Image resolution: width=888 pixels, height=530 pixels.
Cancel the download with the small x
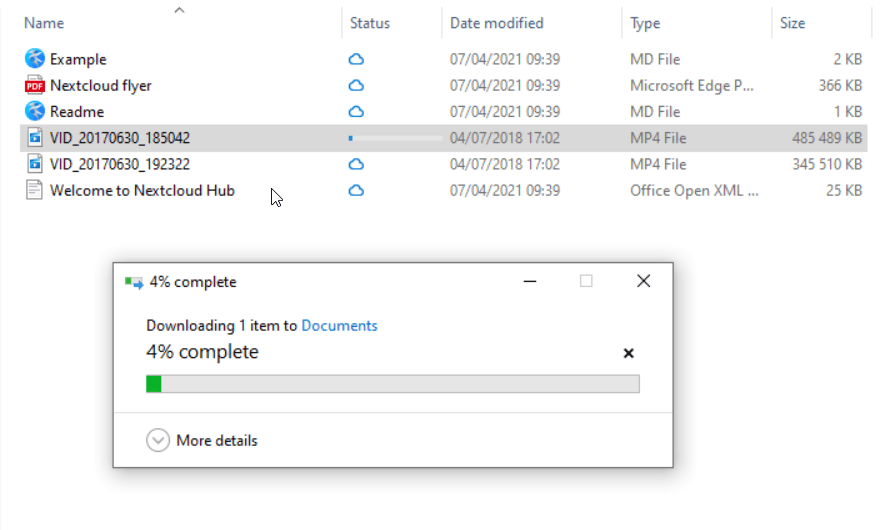coord(629,353)
